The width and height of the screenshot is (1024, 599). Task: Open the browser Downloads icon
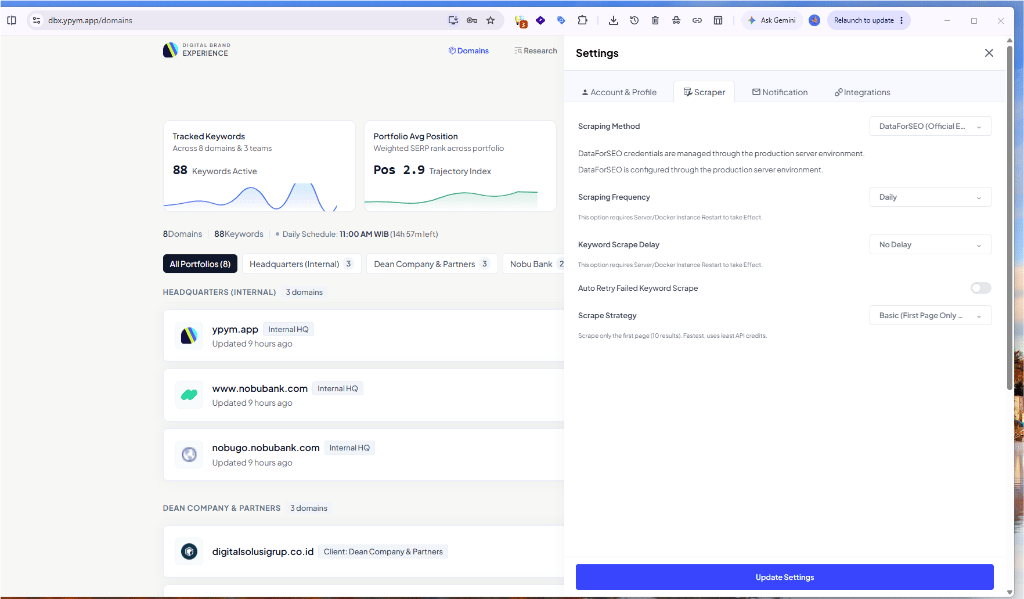click(x=613, y=20)
